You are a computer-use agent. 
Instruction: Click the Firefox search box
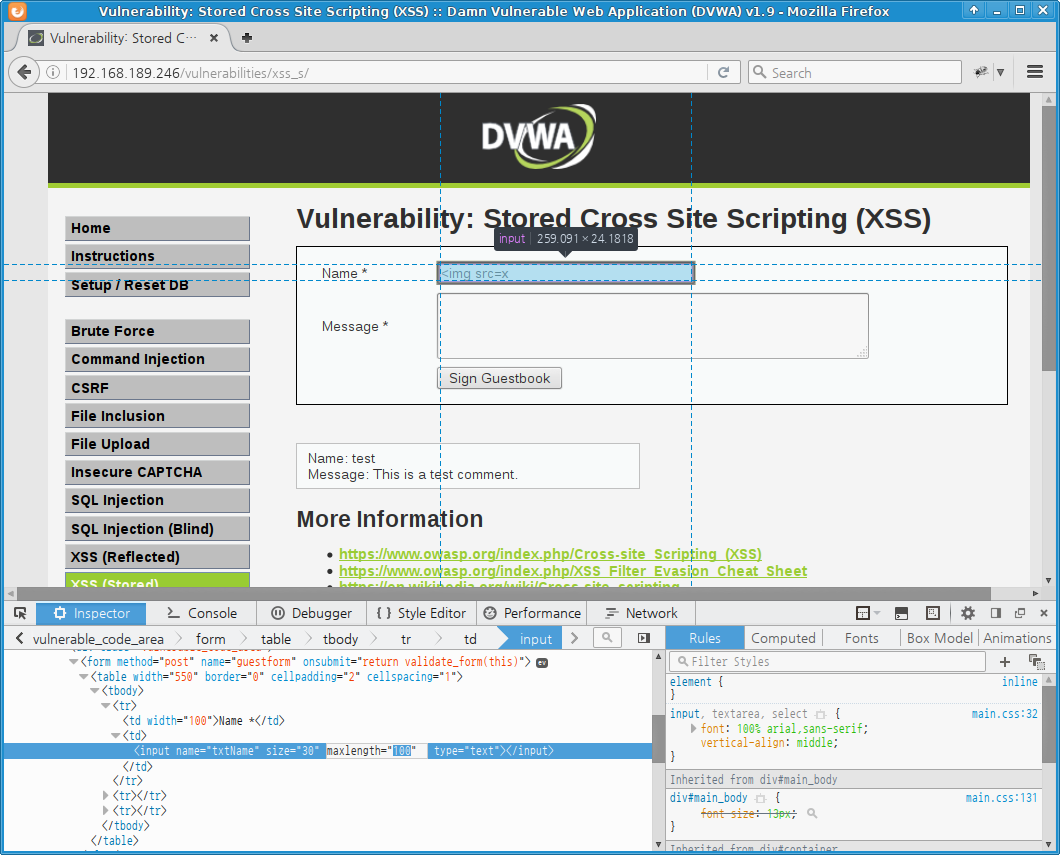(854, 72)
